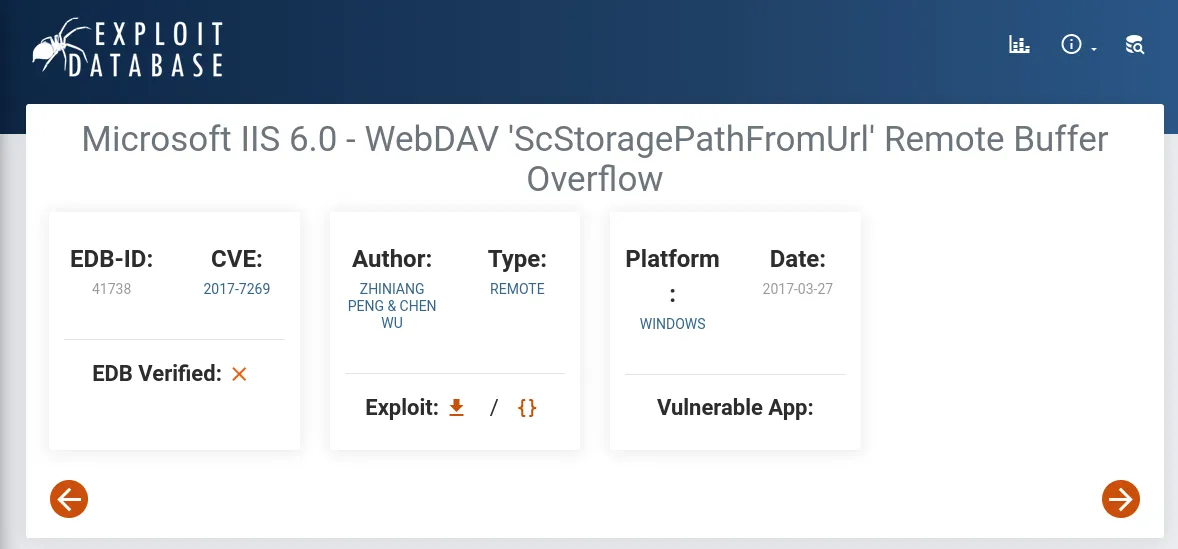This screenshot has width=1178, height=549.
Task: Click the exploit title heading
Action: 594,159
